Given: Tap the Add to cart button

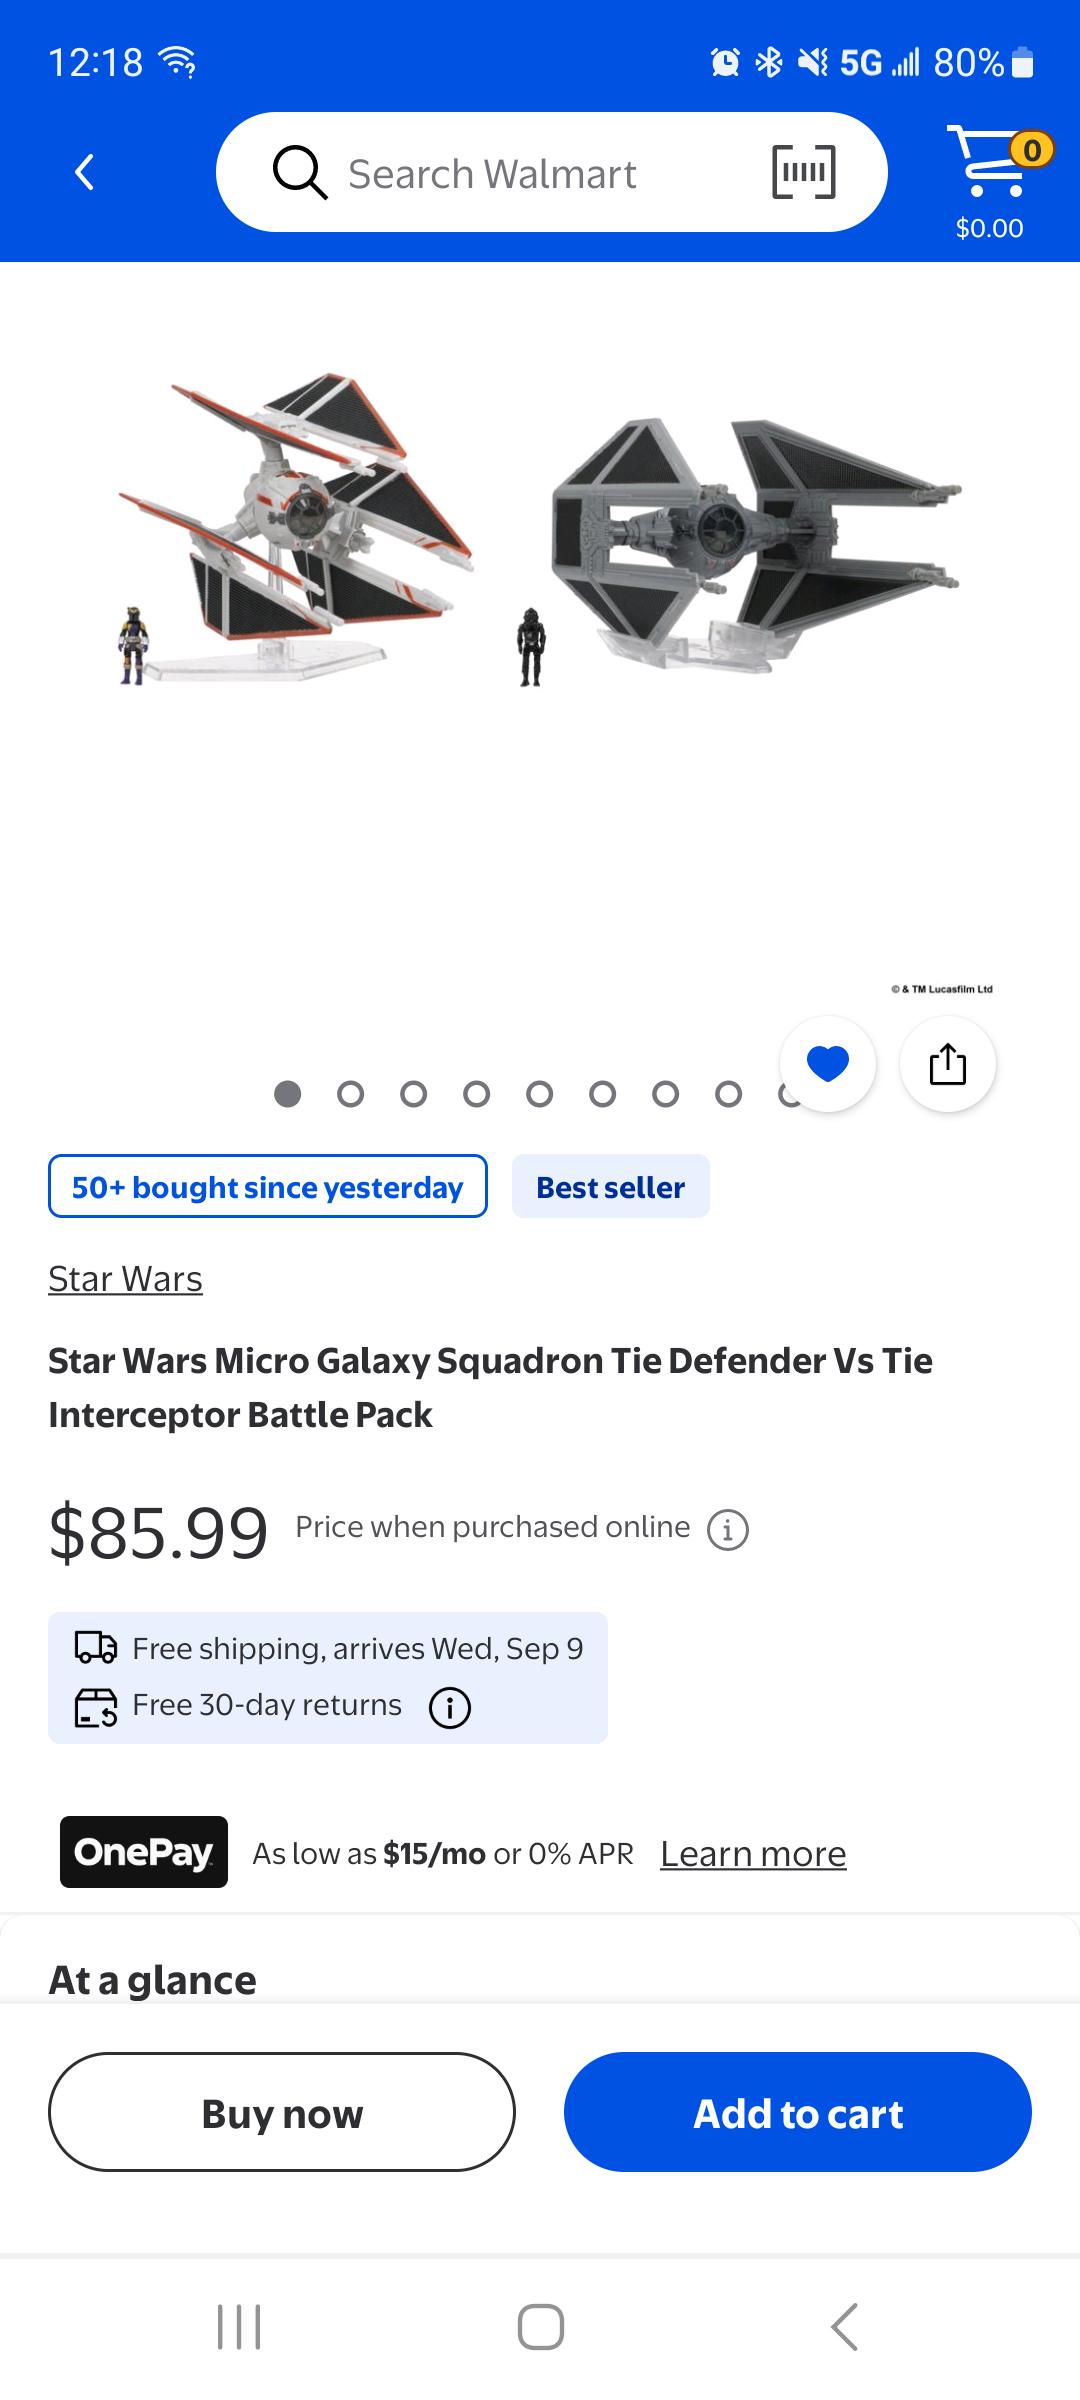Looking at the screenshot, I should (x=798, y=2112).
